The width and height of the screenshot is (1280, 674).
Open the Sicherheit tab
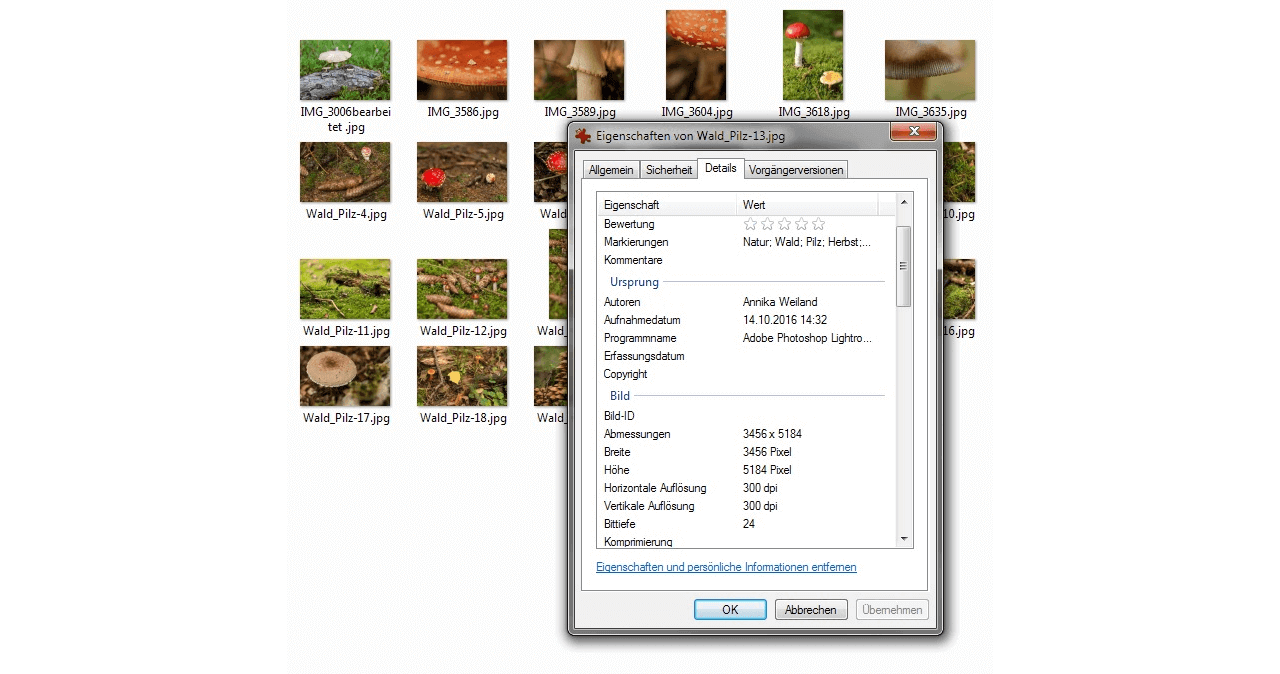tap(668, 170)
